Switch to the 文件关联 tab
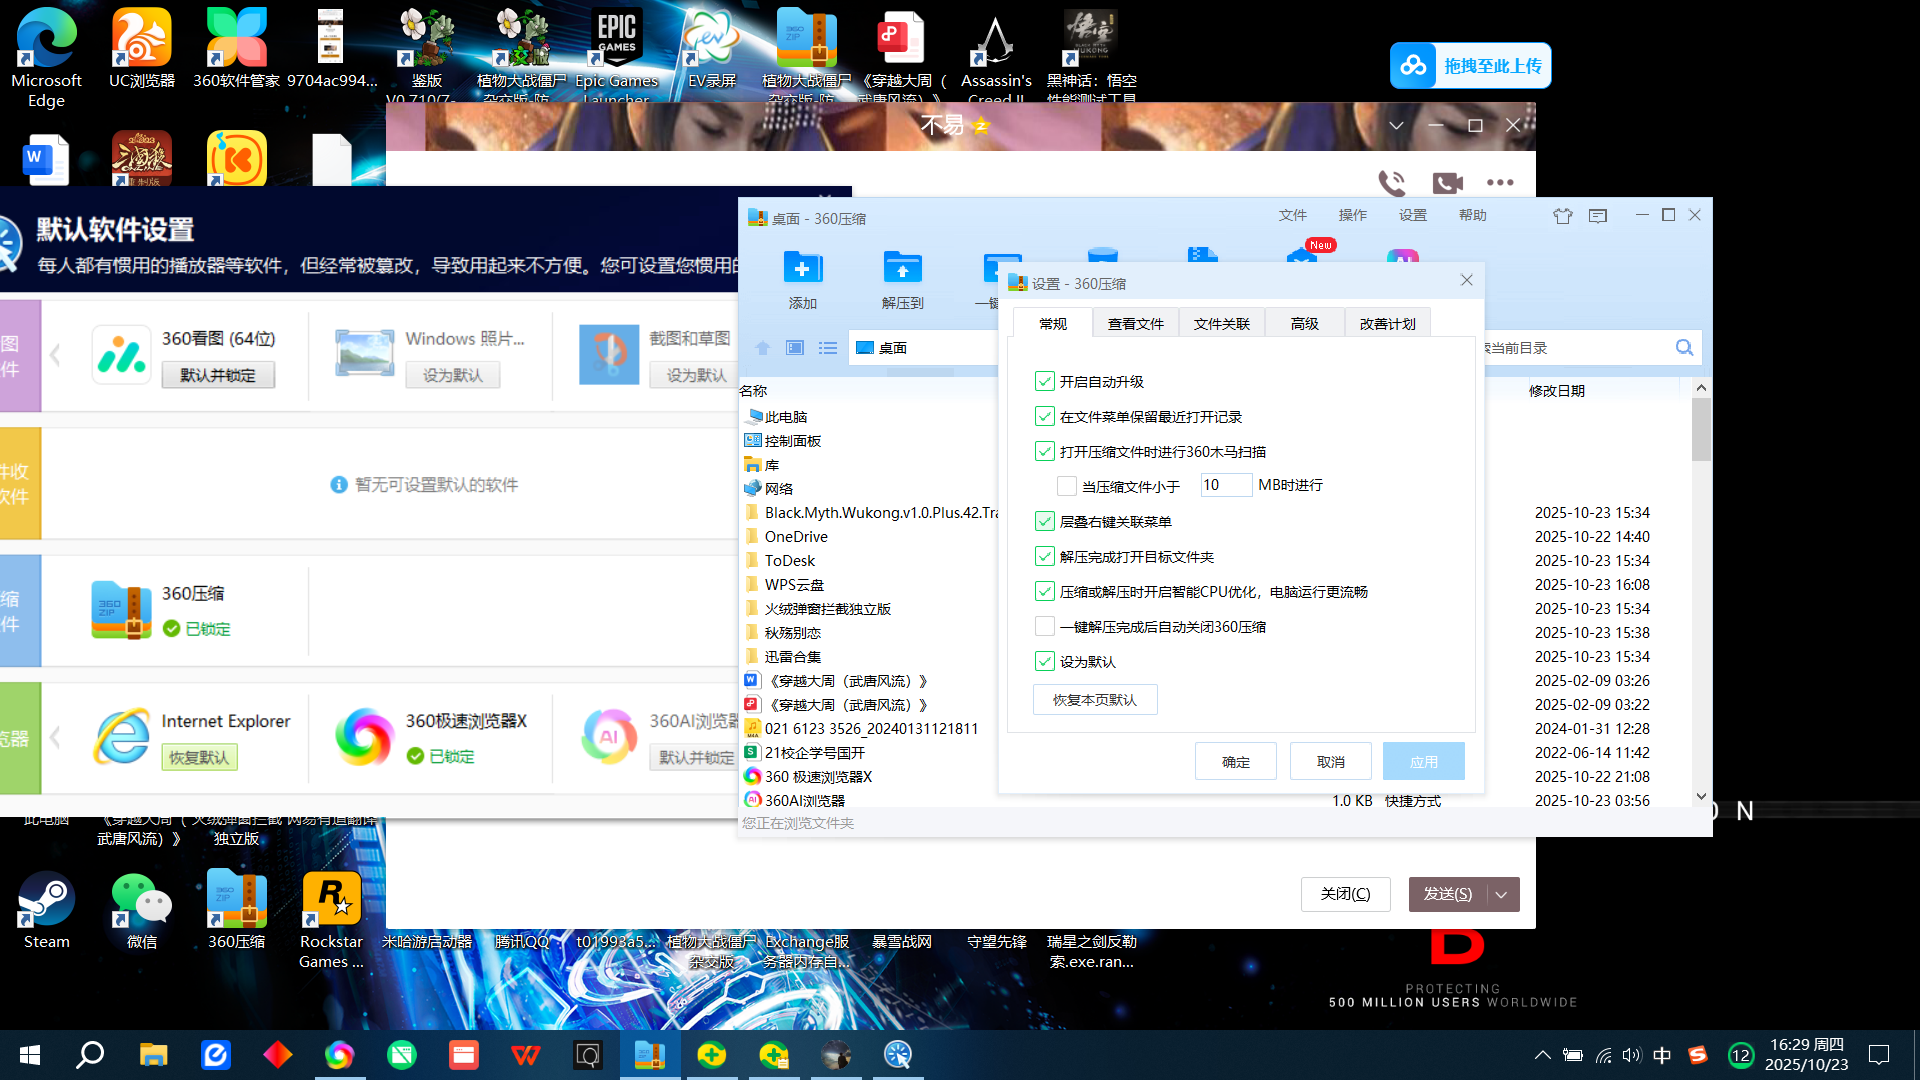 point(1221,324)
